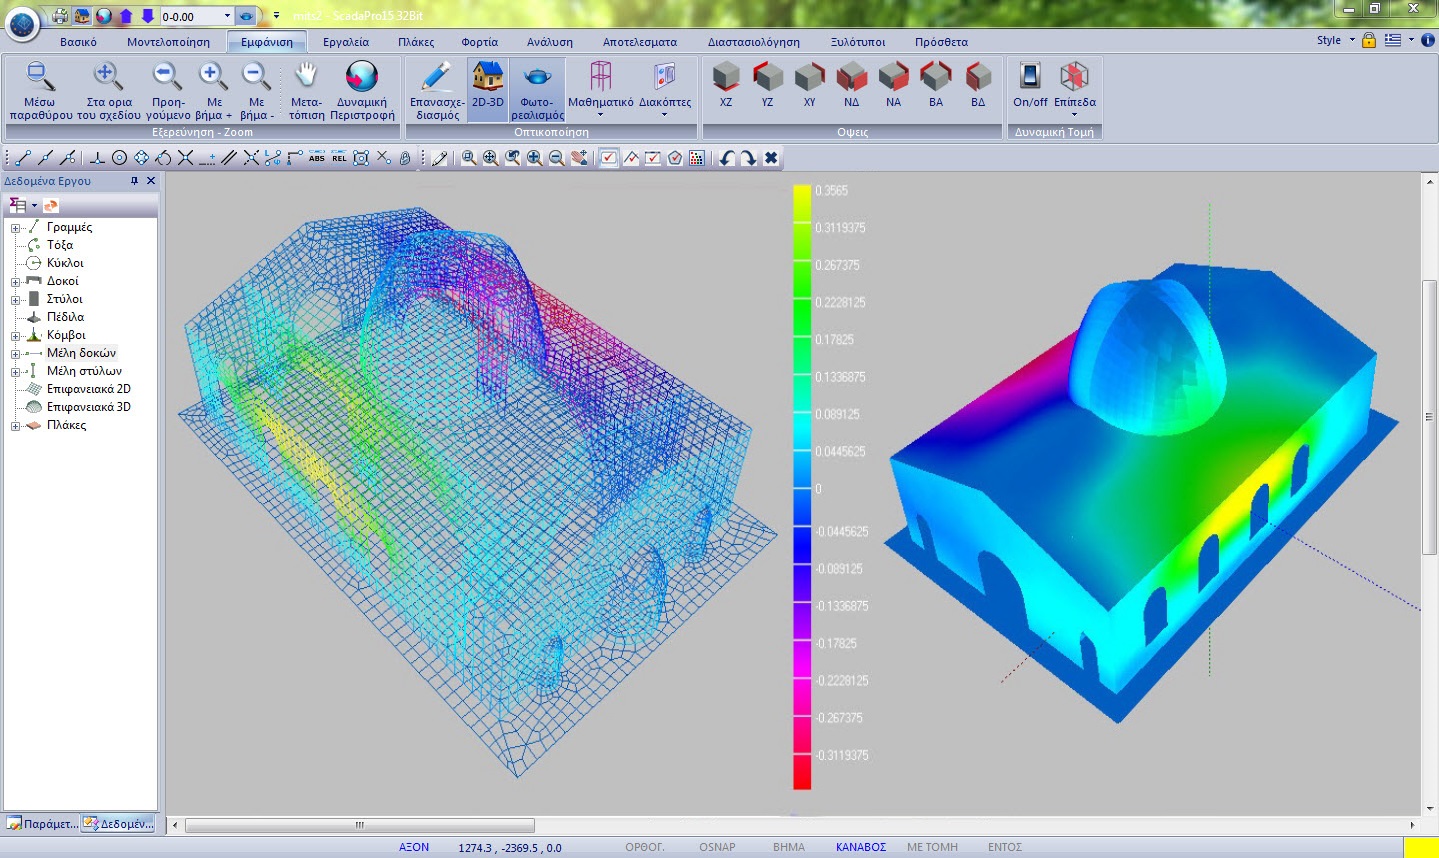Viewport: 1439px width, 858px height.
Task: Zoom out one step with Με βήμα -
Action: click(x=256, y=91)
